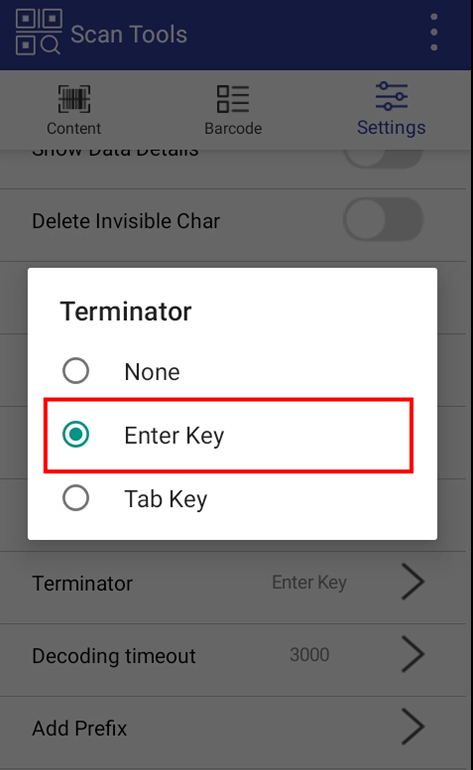Tap the Barcode list icon
473x770 pixels.
coord(233,99)
